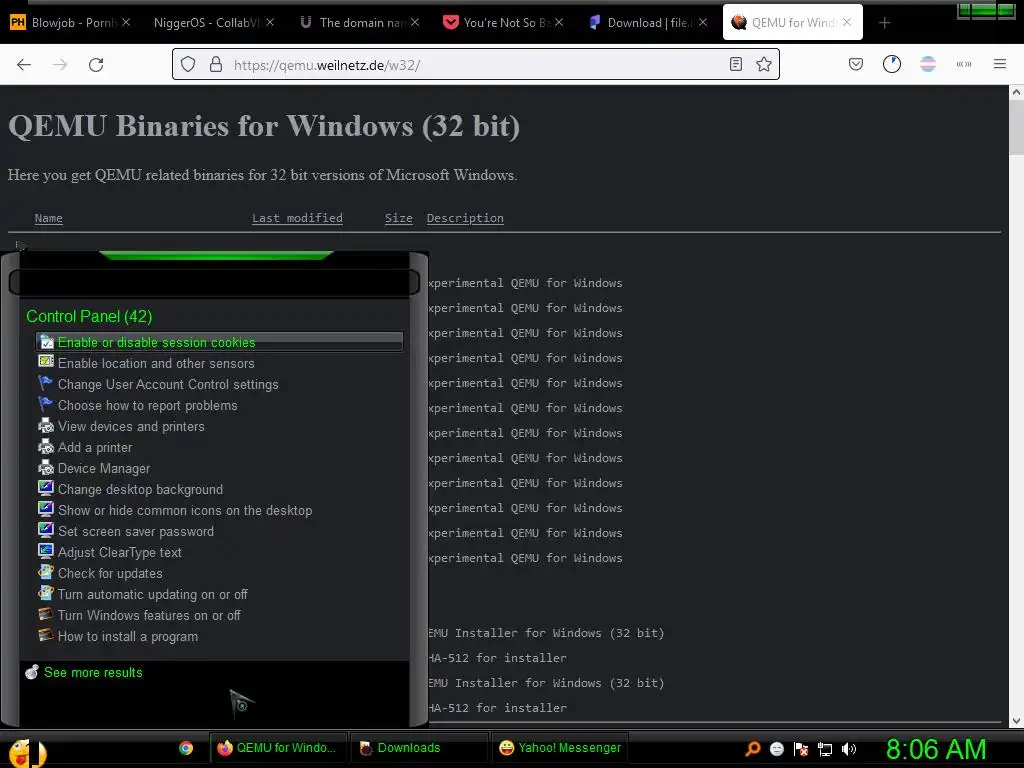Close the 'You're Not So Ba' tab
The height and width of the screenshot is (768, 1024).
point(559,22)
